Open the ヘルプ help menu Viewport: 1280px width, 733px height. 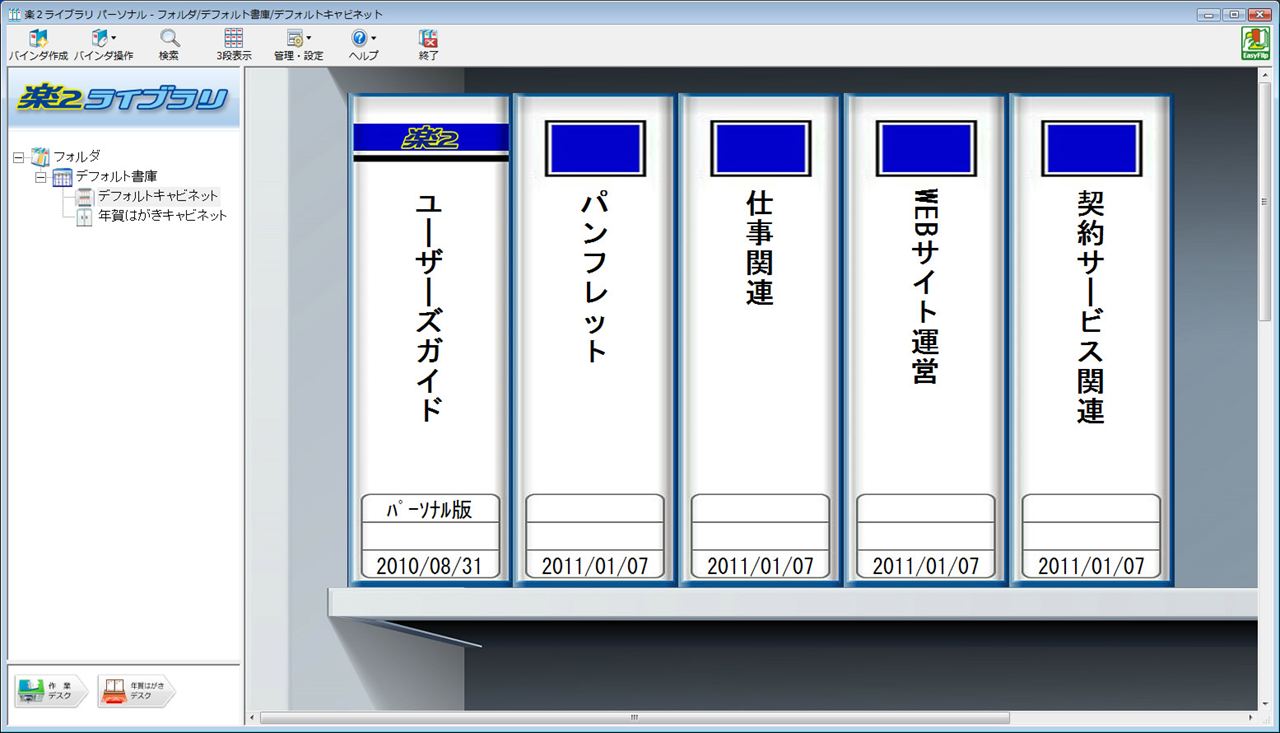click(362, 40)
